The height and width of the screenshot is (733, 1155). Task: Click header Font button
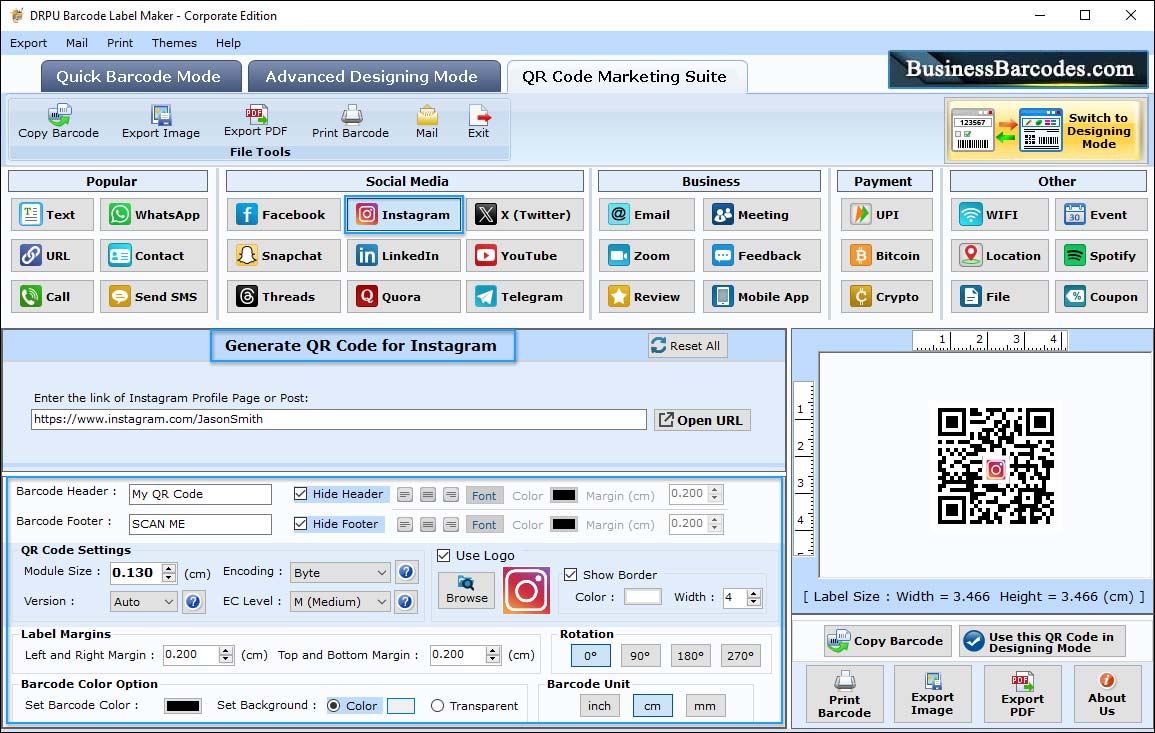484,495
